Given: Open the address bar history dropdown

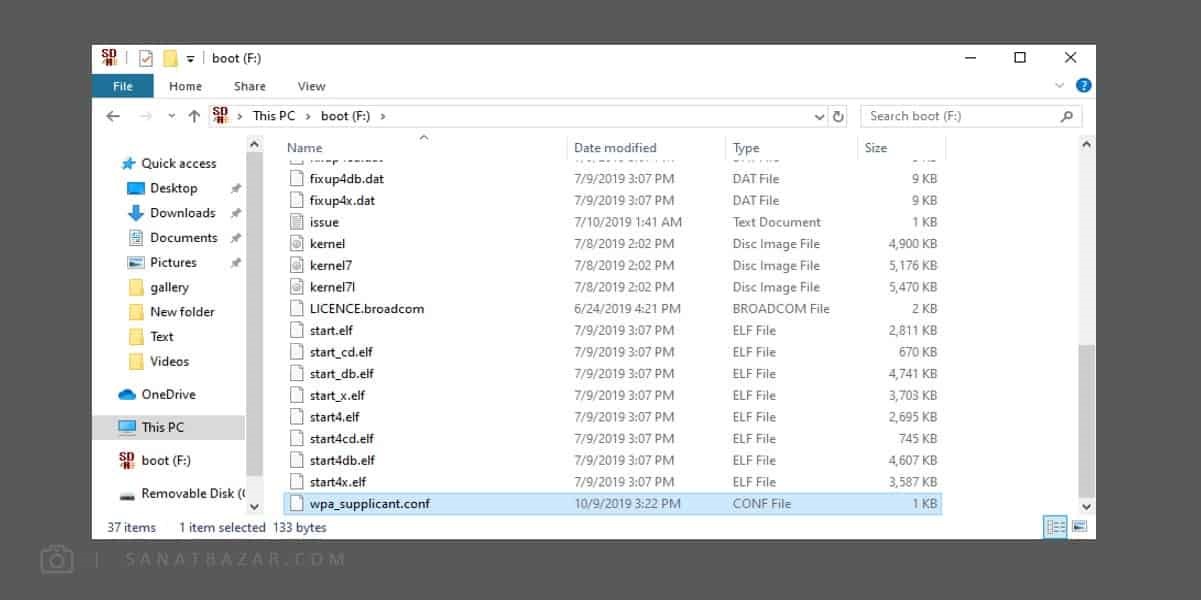Looking at the screenshot, I should pyautogui.click(x=820, y=116).
